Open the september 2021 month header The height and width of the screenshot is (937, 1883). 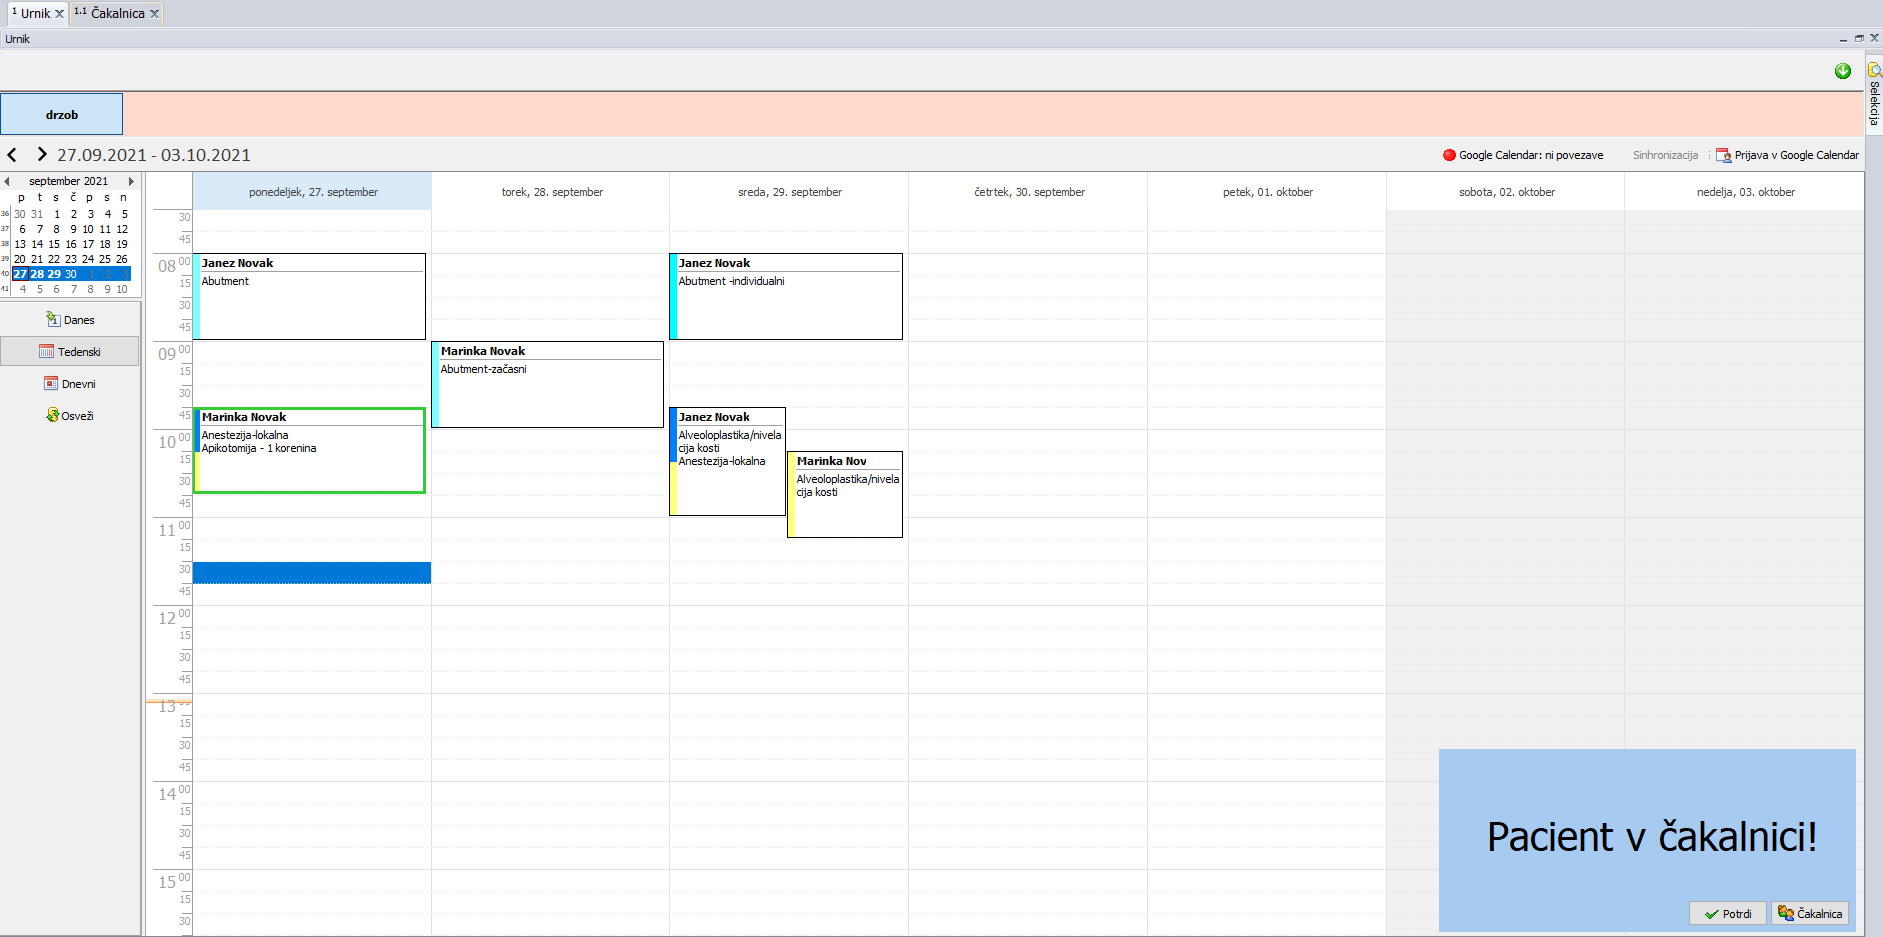[68, 182]
